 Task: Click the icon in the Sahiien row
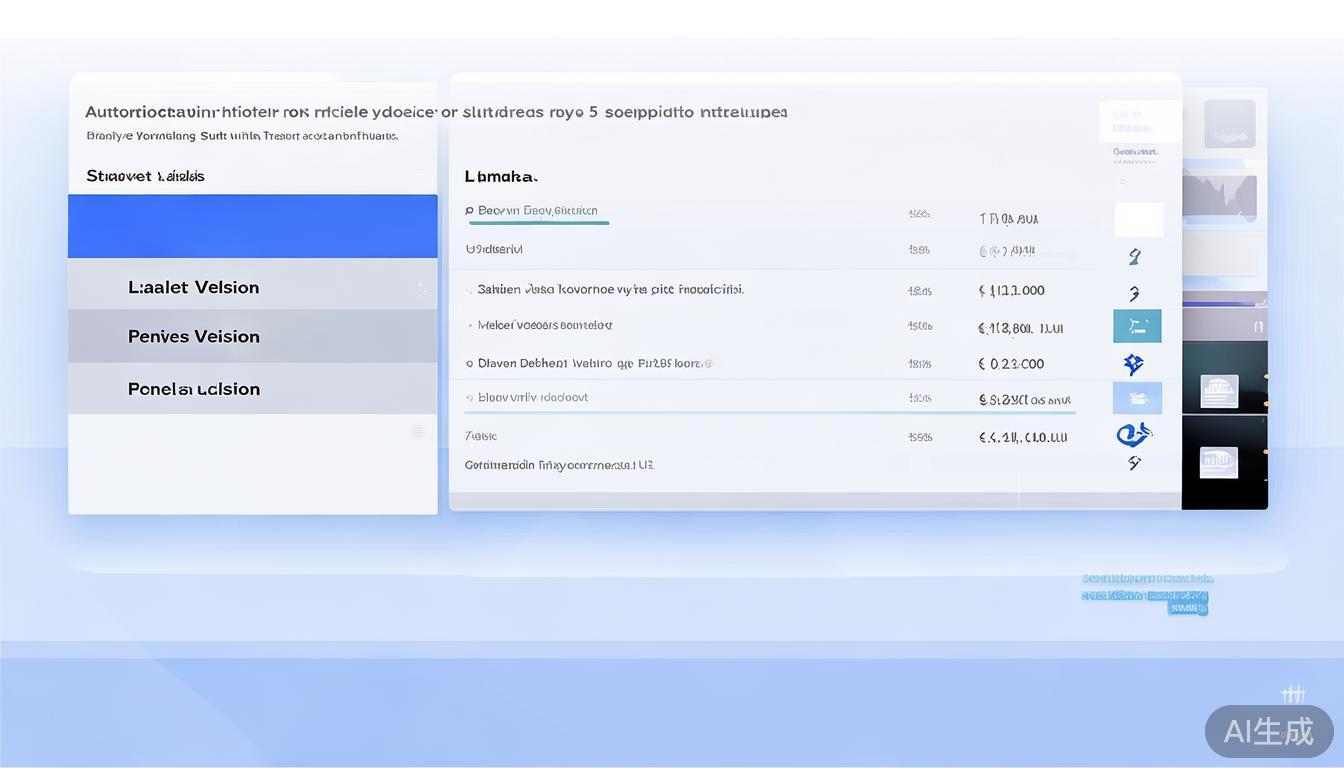pyautogui.click(x=1134, y=293)
